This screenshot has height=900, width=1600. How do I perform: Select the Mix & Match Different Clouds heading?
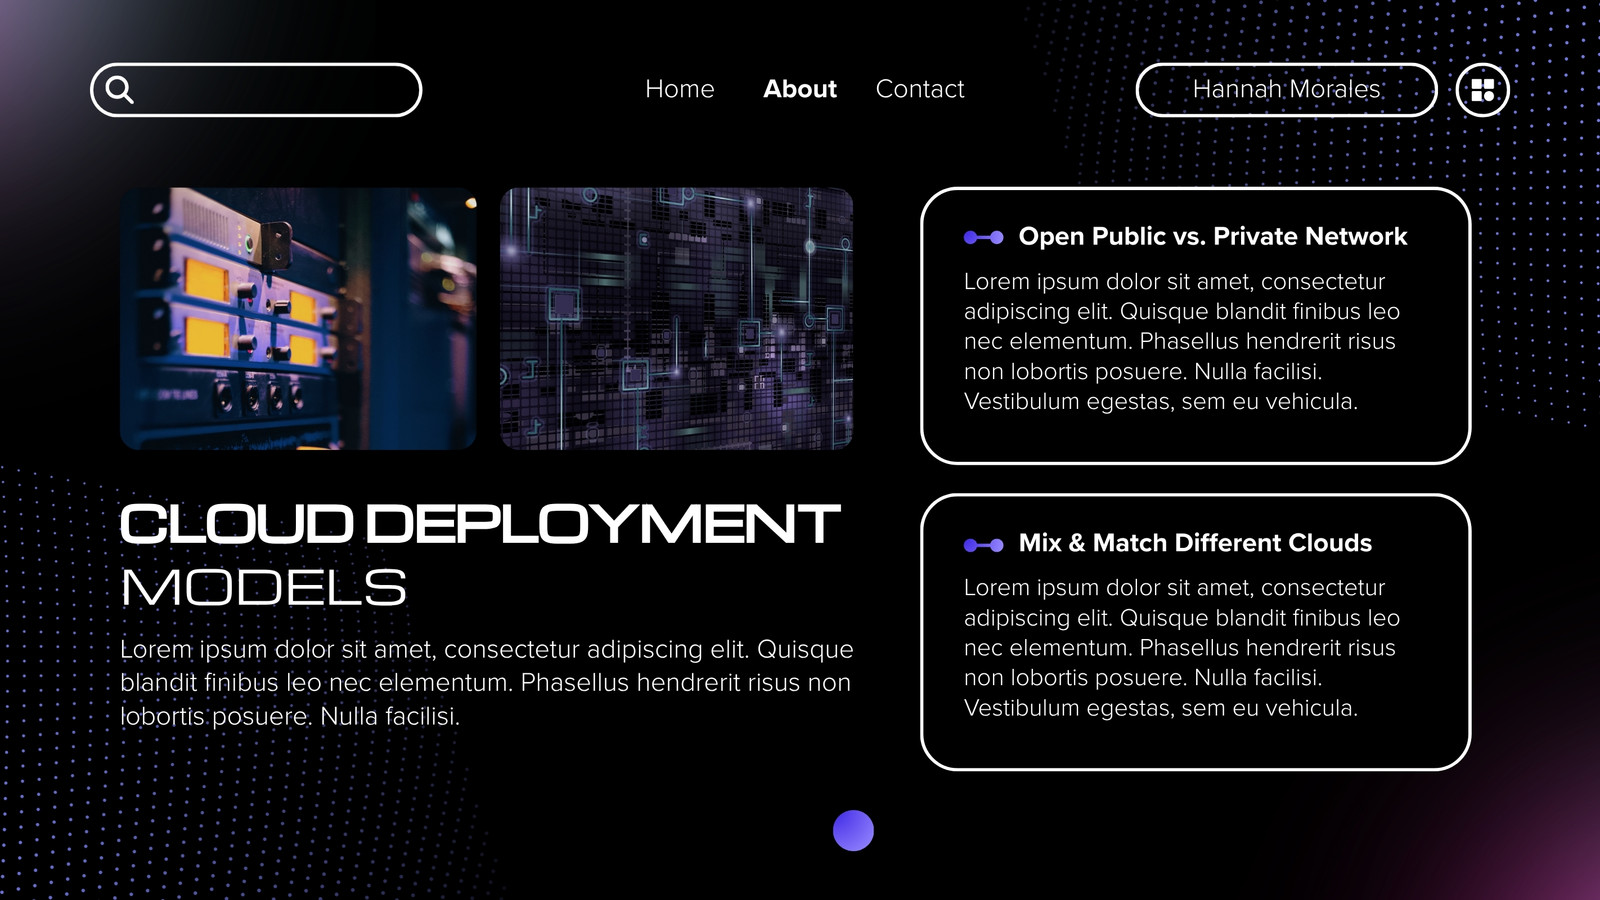pos(1195,543)
